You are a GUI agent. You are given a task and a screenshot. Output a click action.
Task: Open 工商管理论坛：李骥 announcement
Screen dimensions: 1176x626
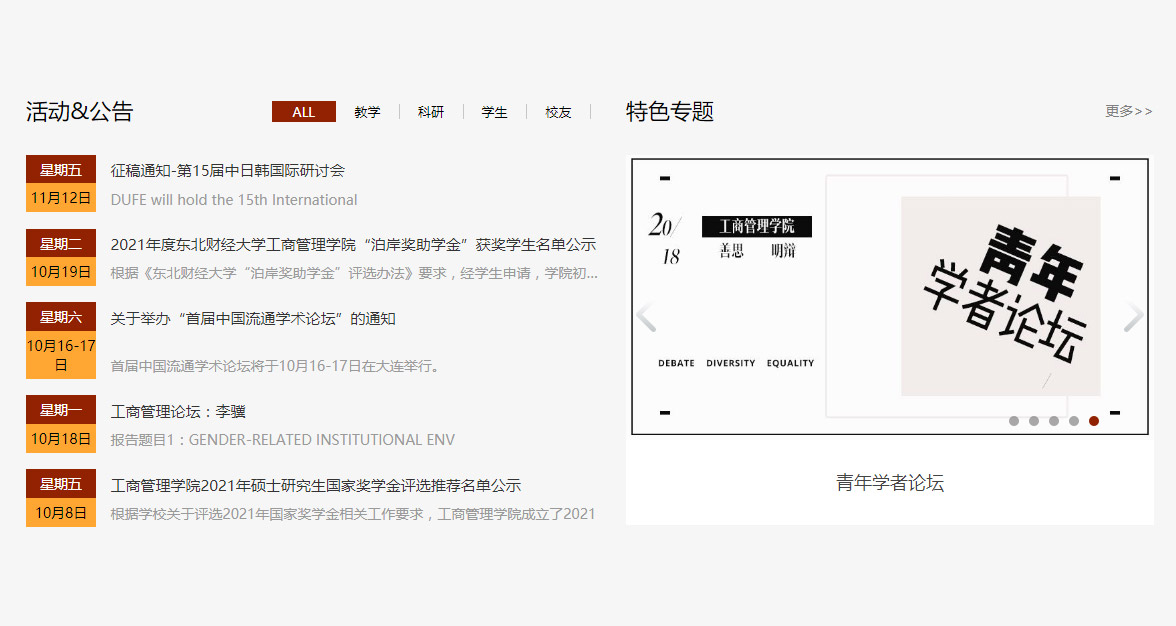pos(178,411)
